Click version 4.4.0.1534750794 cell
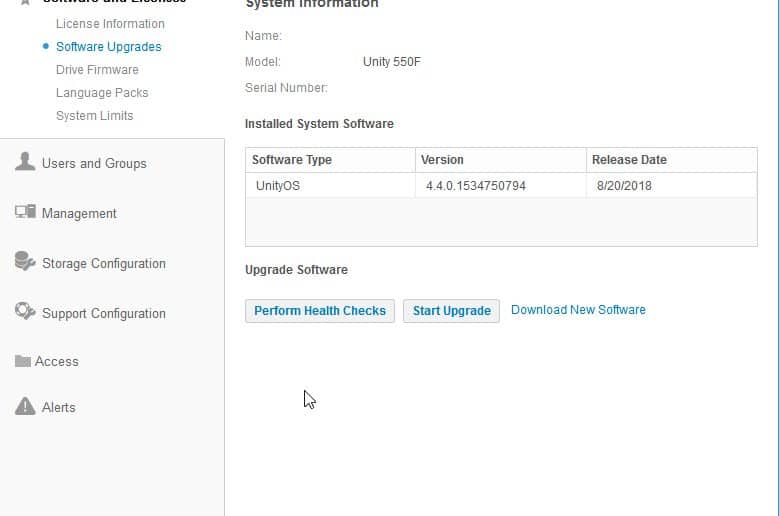The image size is (780, 516). (501, 186)
